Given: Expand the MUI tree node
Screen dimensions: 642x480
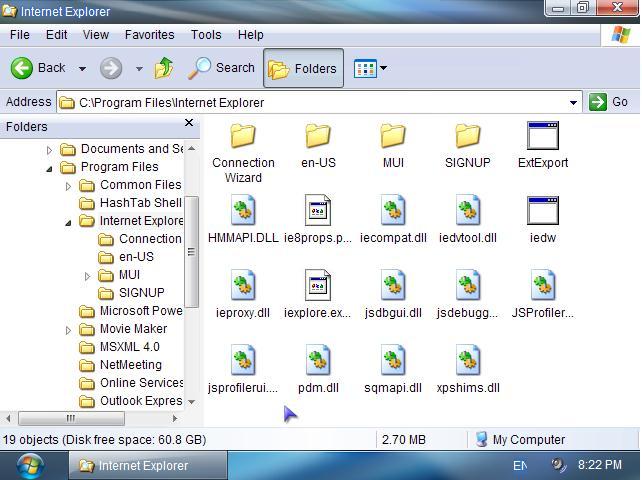Looking at the screenshot, I should pyautogui.click(x=87, y=276).
